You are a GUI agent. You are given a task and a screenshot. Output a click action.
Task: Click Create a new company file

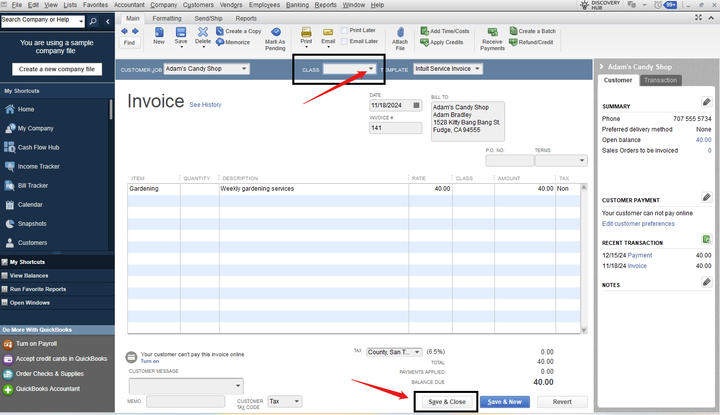pyautogui.click(x=57, y=69)
